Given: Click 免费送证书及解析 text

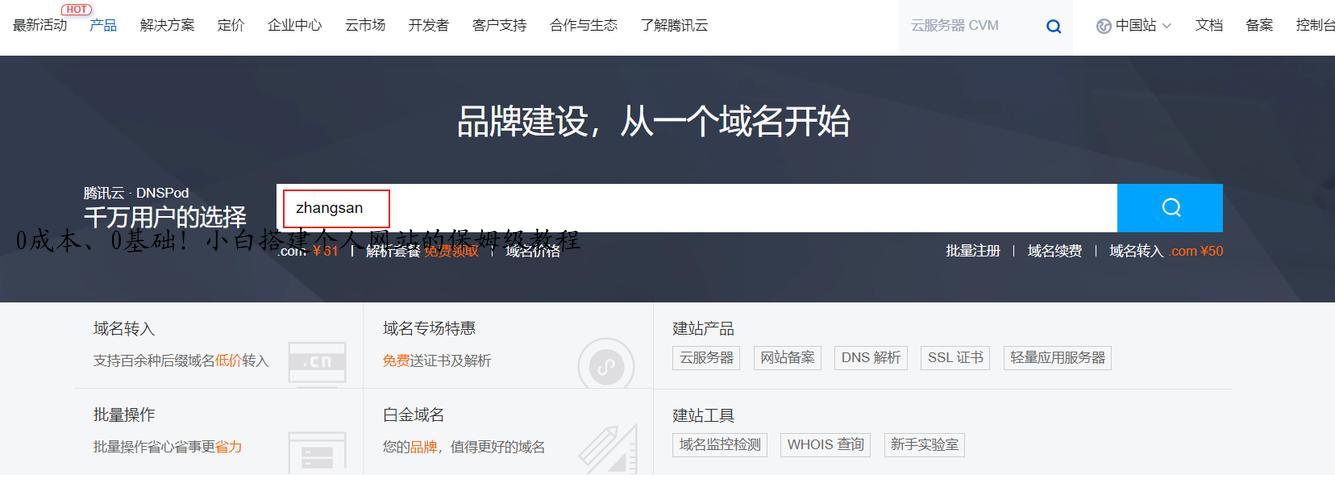Looking at the screenshot, I should click(x=437, y=361).
